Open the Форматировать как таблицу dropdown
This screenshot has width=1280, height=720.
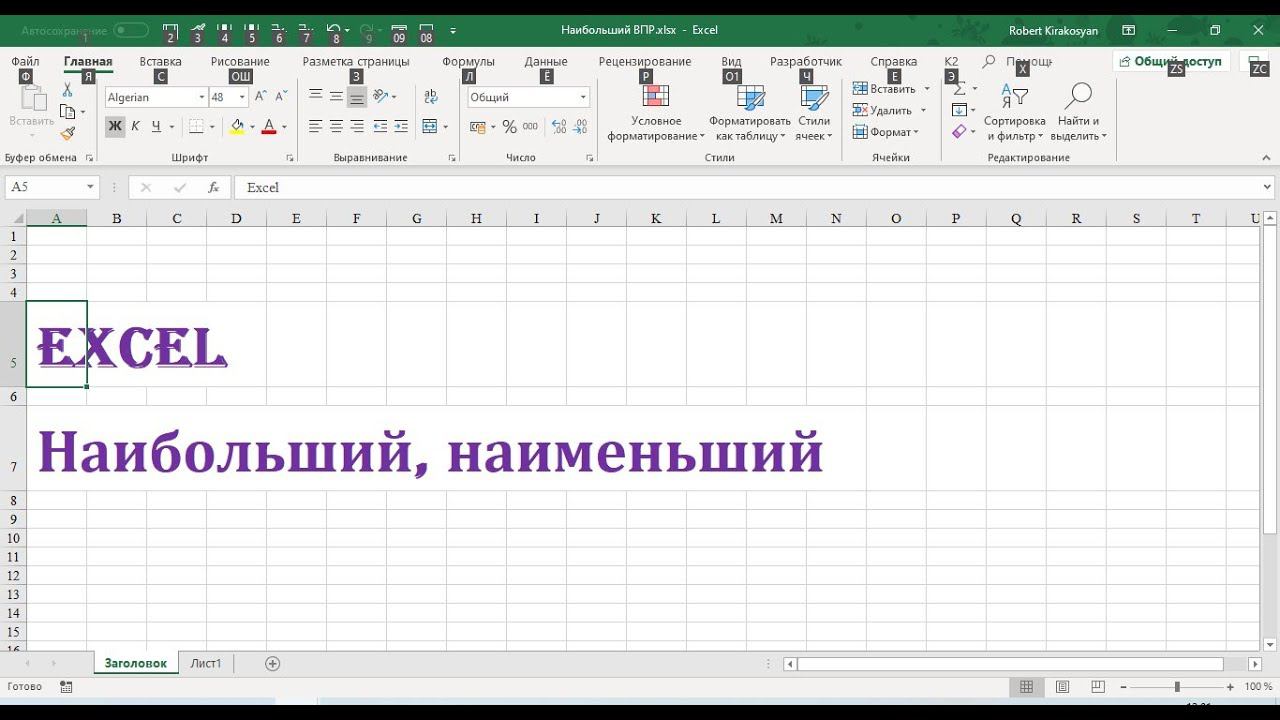(x=749, y=113)
